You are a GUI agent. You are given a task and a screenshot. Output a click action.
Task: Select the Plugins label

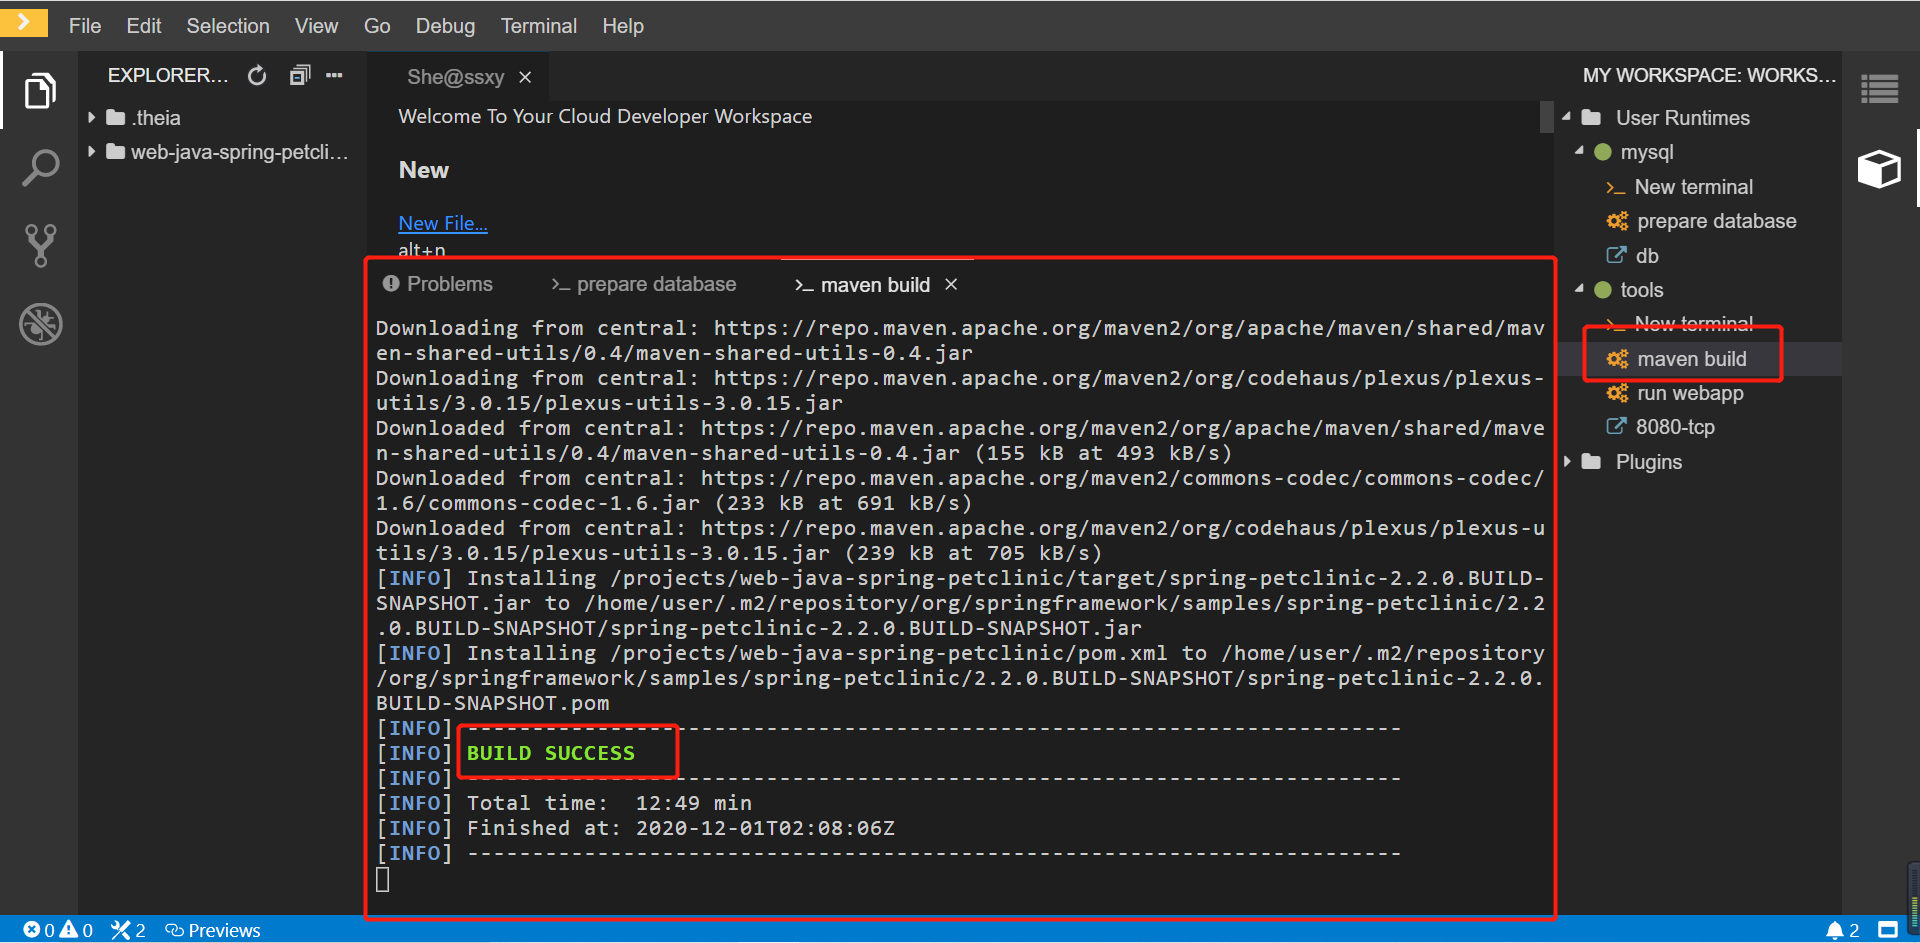[1648, 462]
